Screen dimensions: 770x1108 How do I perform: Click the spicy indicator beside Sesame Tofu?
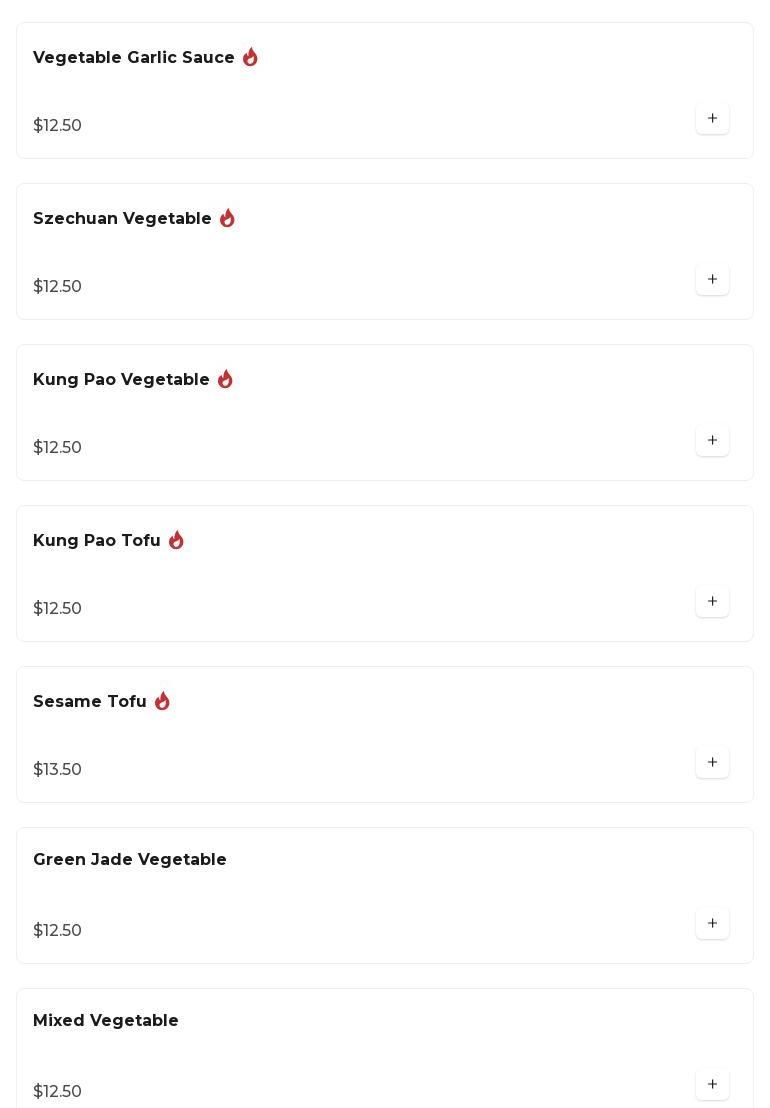pyautogui.click(x=162, y=702)
